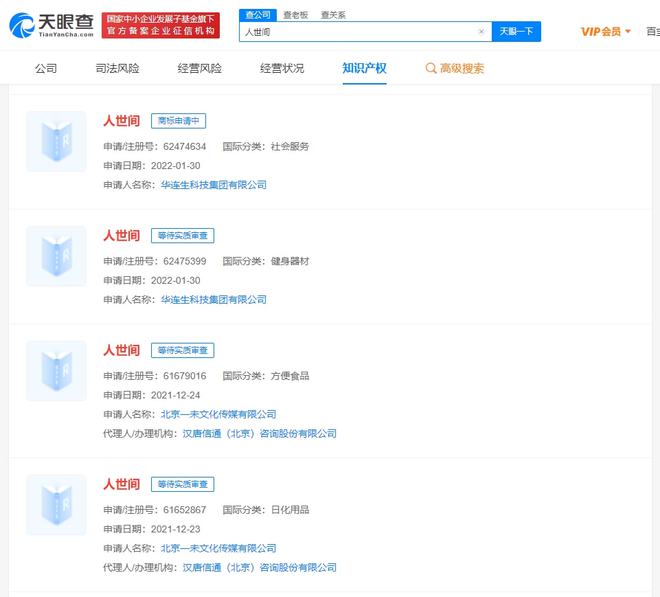Screen dimensions: 660x597
Task: Open the 知识产权 tab
Action: coord(365,68)
